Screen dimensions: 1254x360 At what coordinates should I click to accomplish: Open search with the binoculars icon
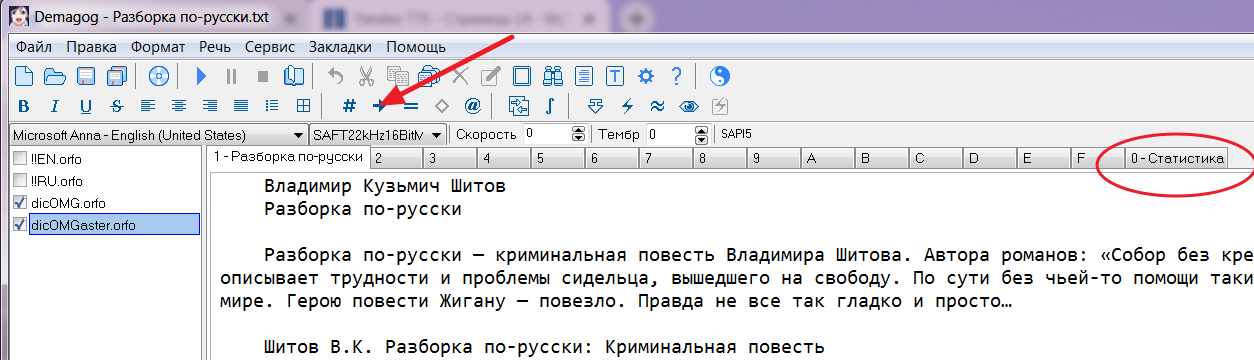pos(553,76)
